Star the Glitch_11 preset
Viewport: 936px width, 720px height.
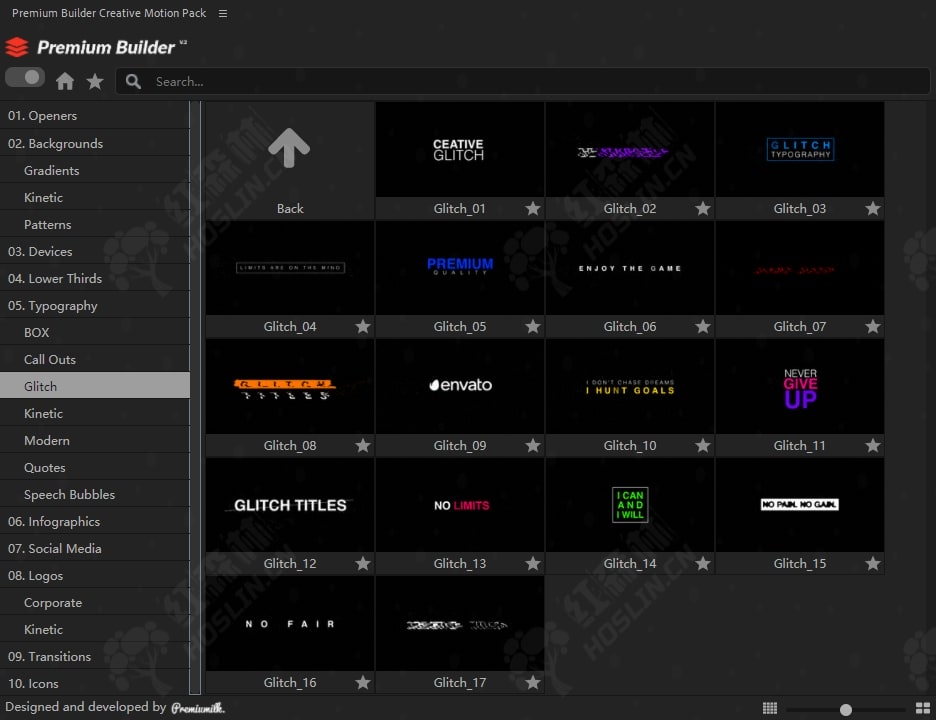[873, 445]
